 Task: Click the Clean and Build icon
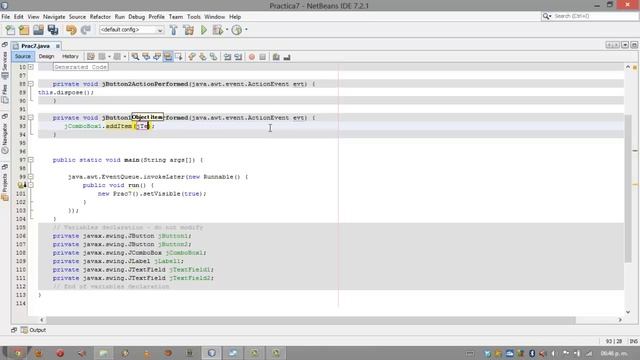(x=189, y=30)
